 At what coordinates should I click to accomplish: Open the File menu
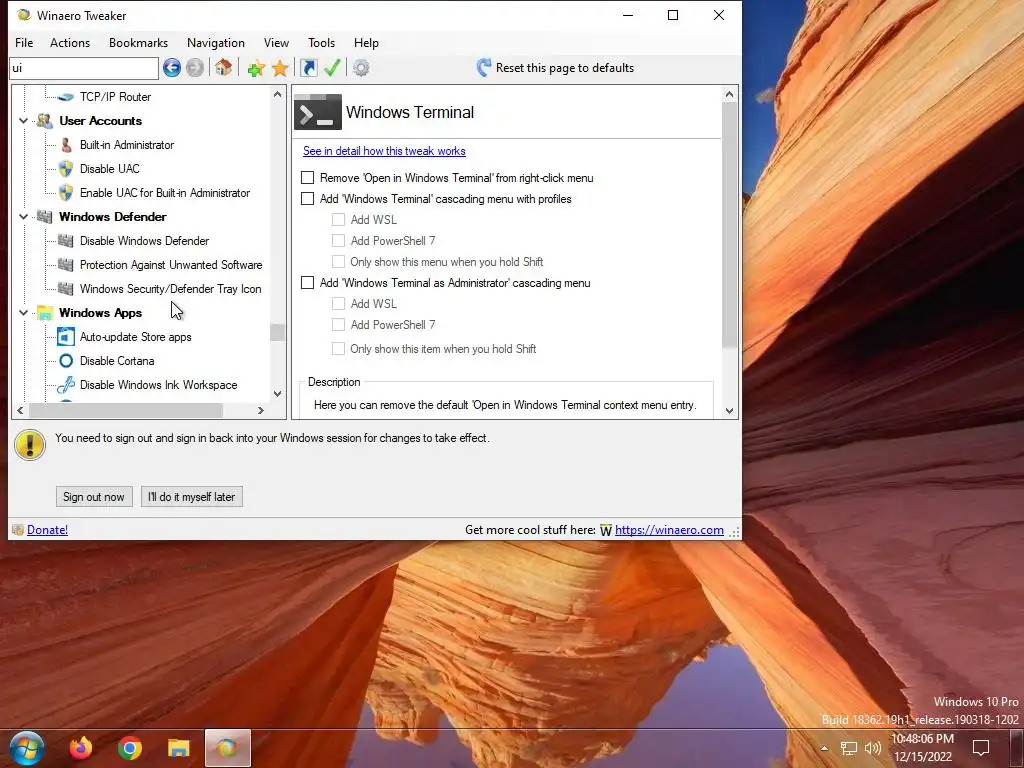coord(24,42)
